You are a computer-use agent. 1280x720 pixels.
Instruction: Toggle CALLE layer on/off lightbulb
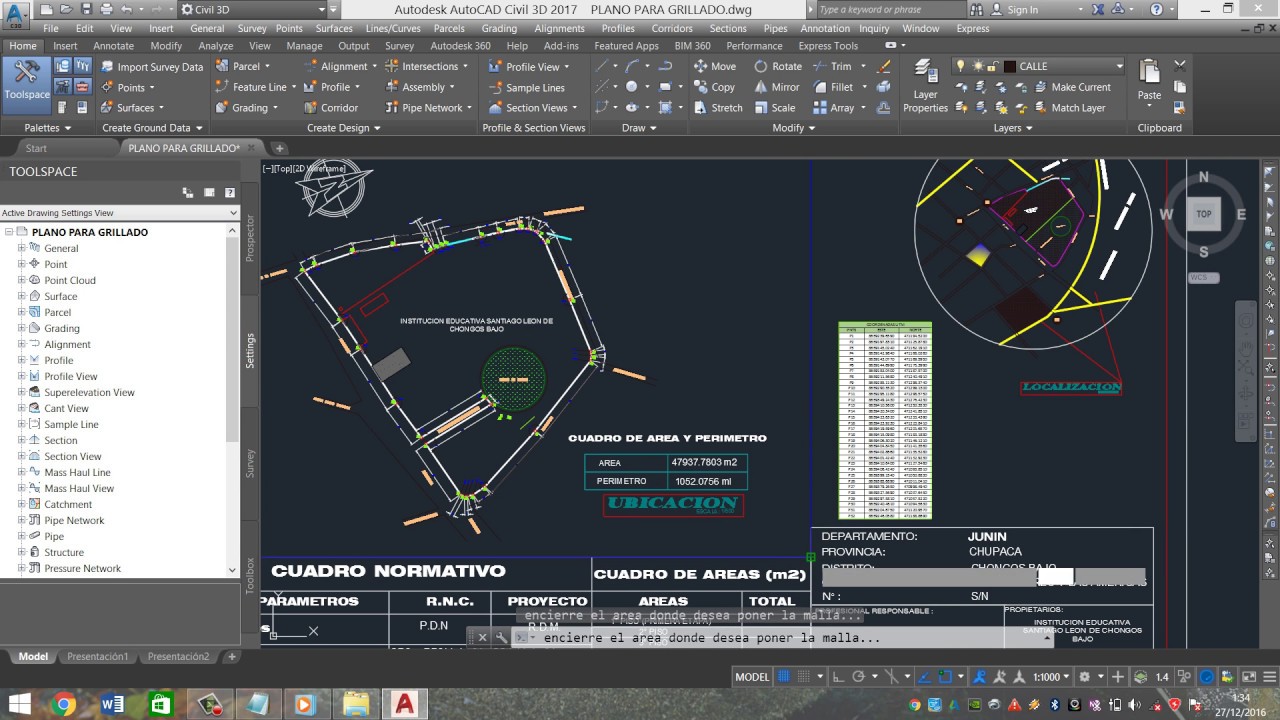[961, 66]
